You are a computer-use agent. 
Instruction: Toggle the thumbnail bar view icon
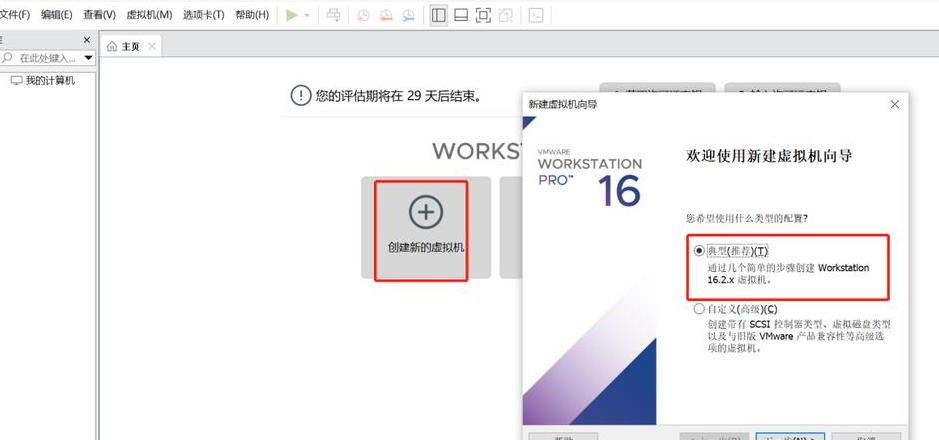tap(461, 16)
